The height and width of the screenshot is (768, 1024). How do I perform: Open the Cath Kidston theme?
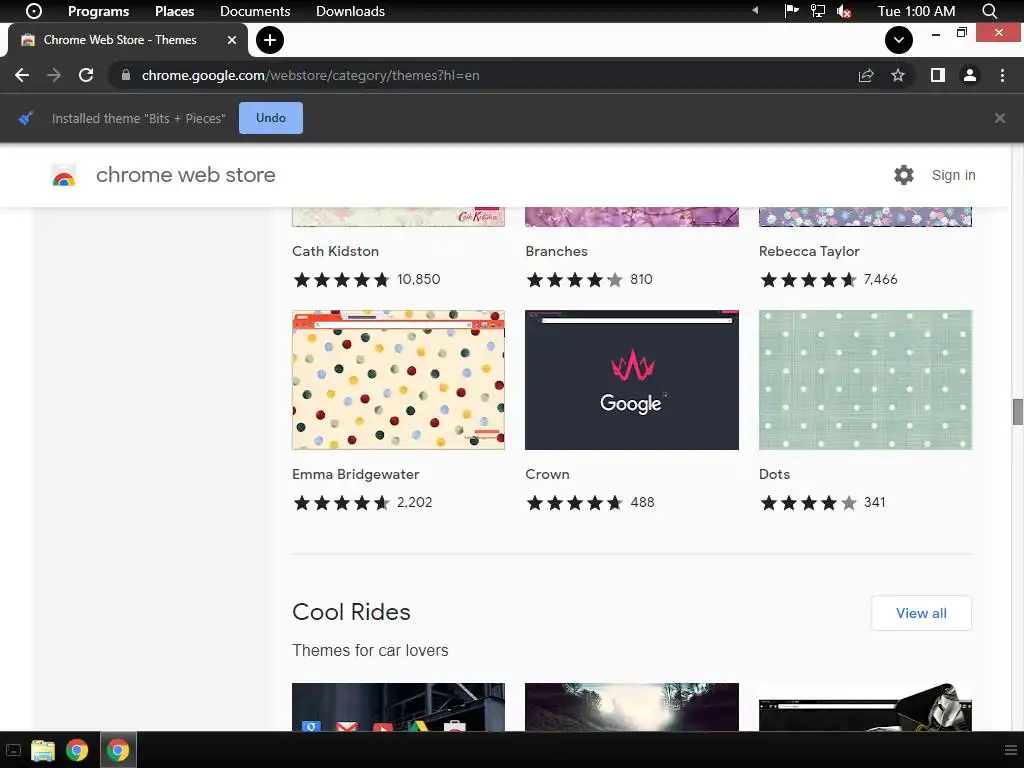335,251
